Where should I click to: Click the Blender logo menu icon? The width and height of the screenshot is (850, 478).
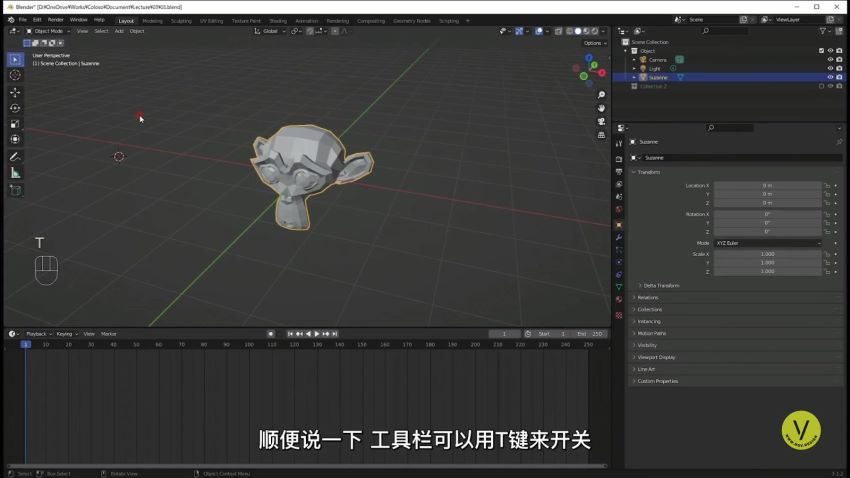click(x=11, y=20)
